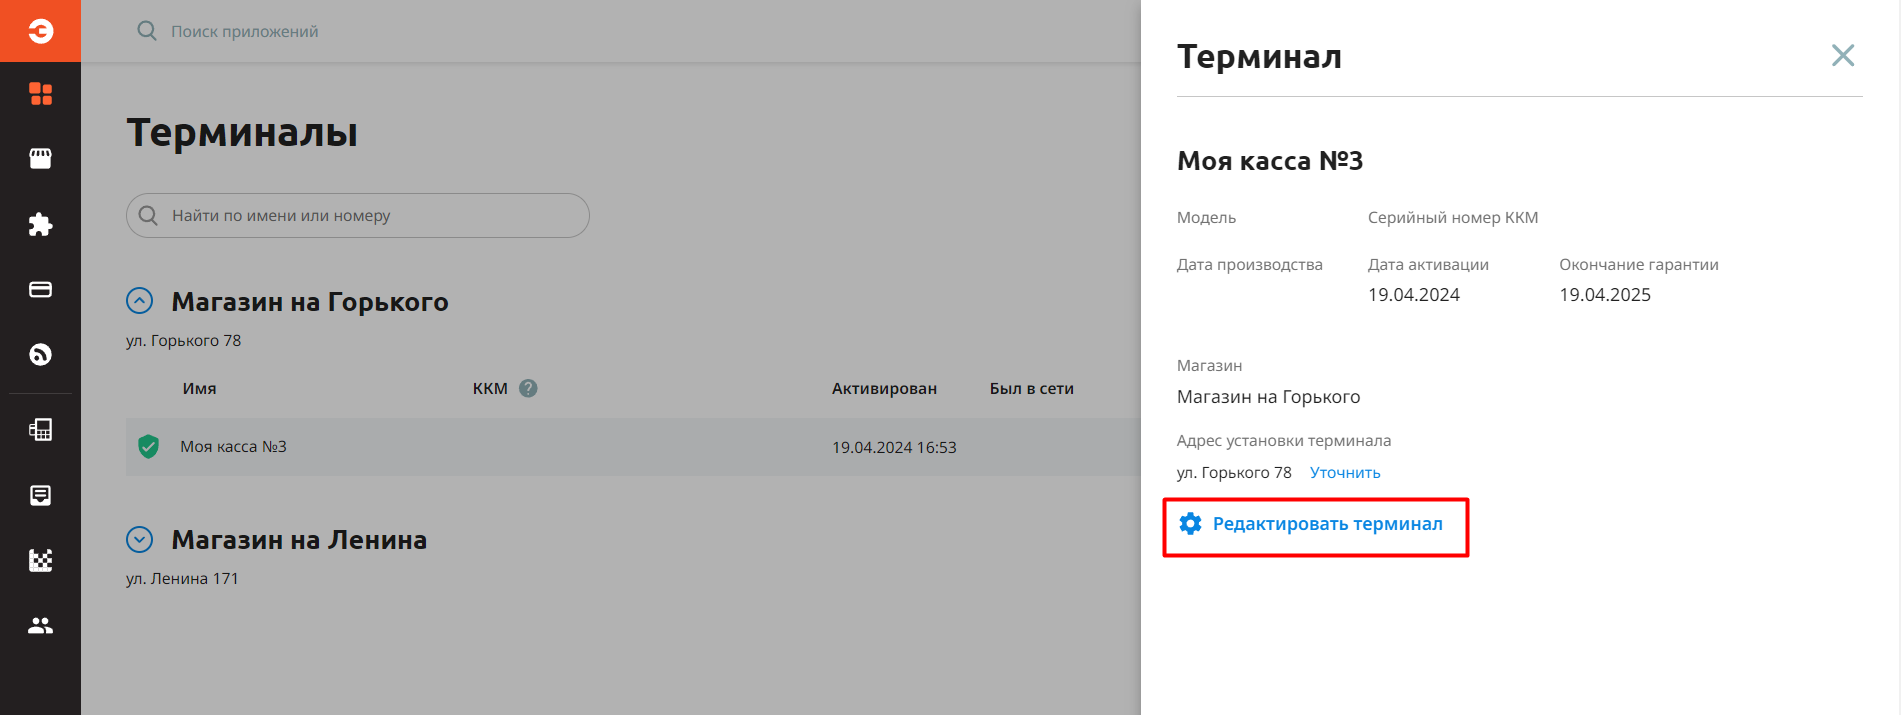The height and width of the screenshot is (715, 1901).
Task: Click the question mark help icon near ККМ
Action: (x=528, y=388)
